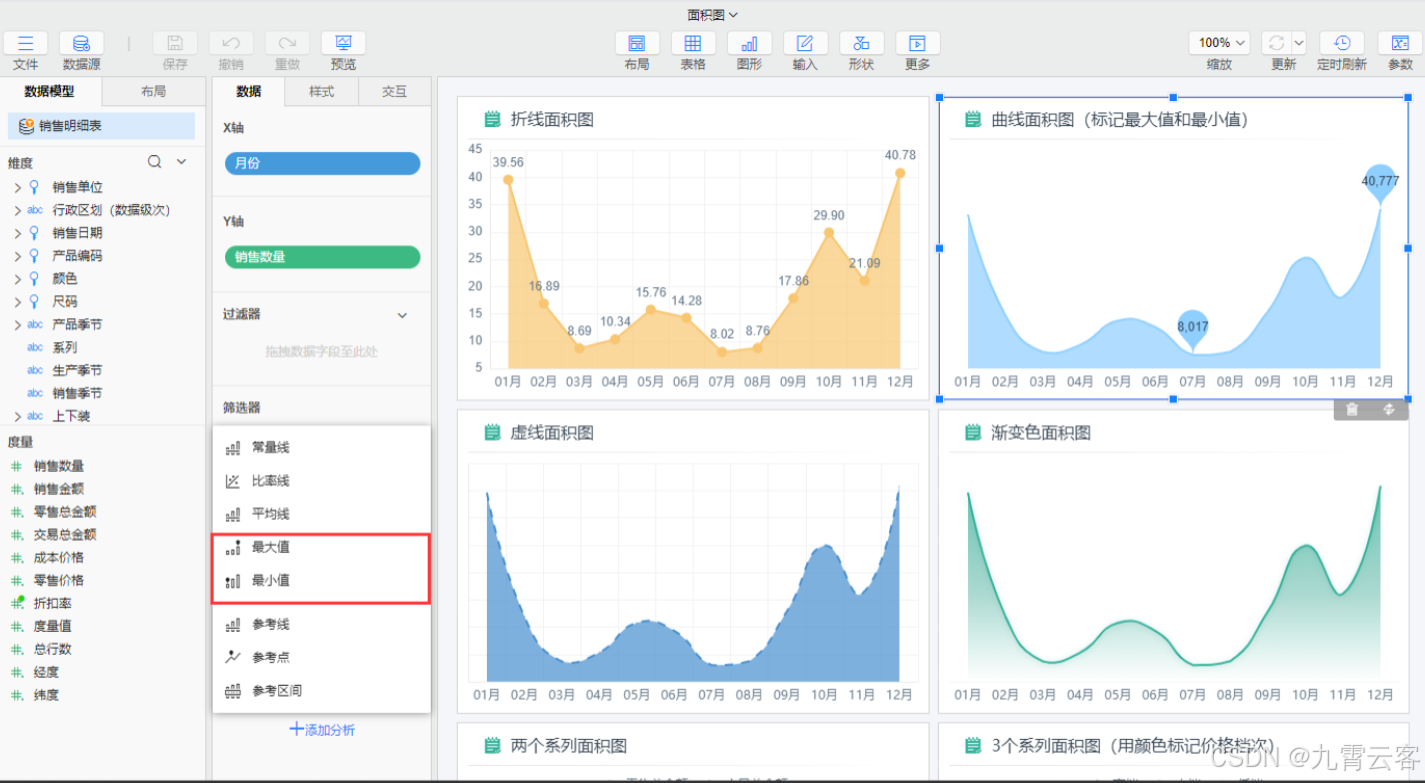This screenshot has width=1425, height=783.
Task: Select the 月份 X-axis field pill
Action: [x=322, y=163]
